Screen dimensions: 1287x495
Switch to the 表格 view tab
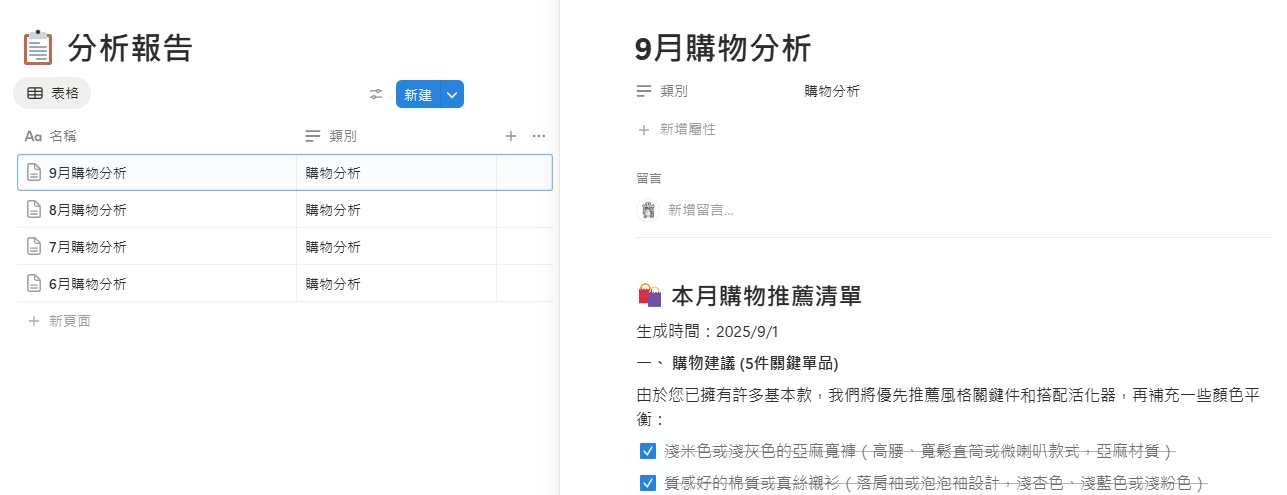click(52, 93)
